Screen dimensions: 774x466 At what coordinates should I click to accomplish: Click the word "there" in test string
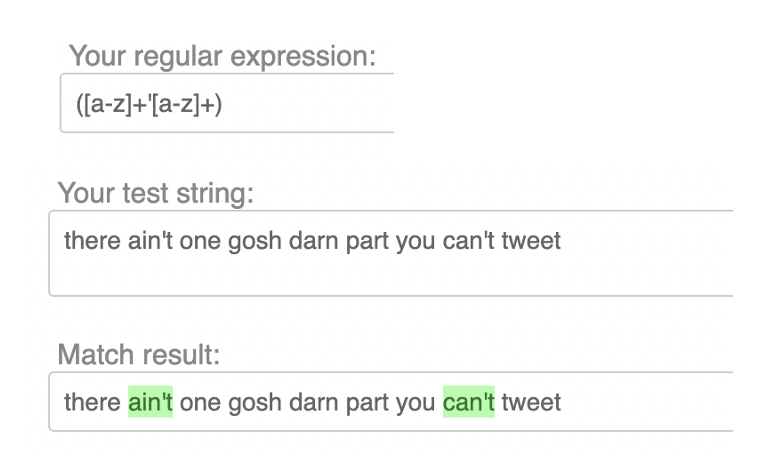pos(92,241)
